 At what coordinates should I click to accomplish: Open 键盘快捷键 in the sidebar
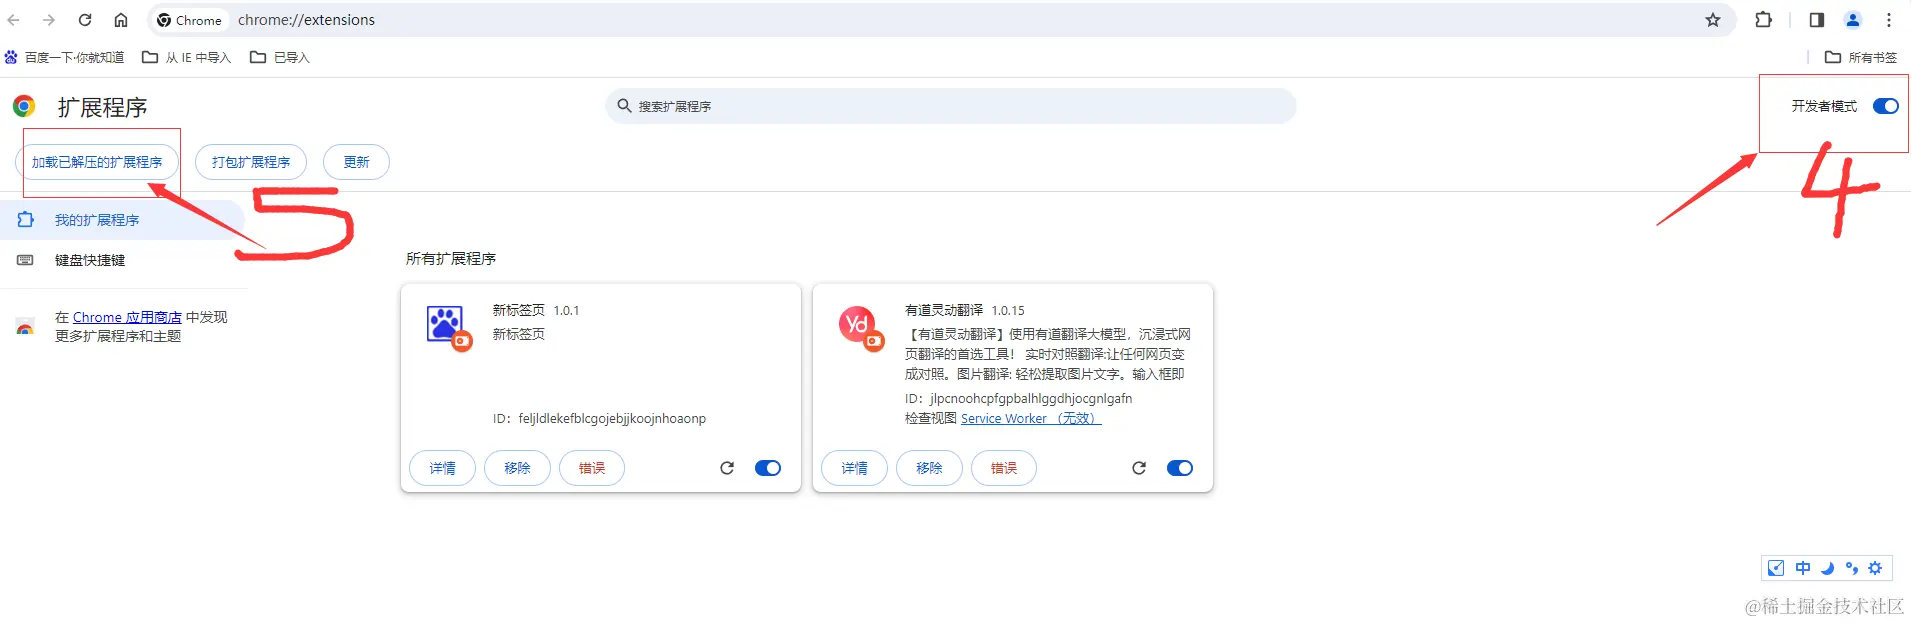point(122,260)
